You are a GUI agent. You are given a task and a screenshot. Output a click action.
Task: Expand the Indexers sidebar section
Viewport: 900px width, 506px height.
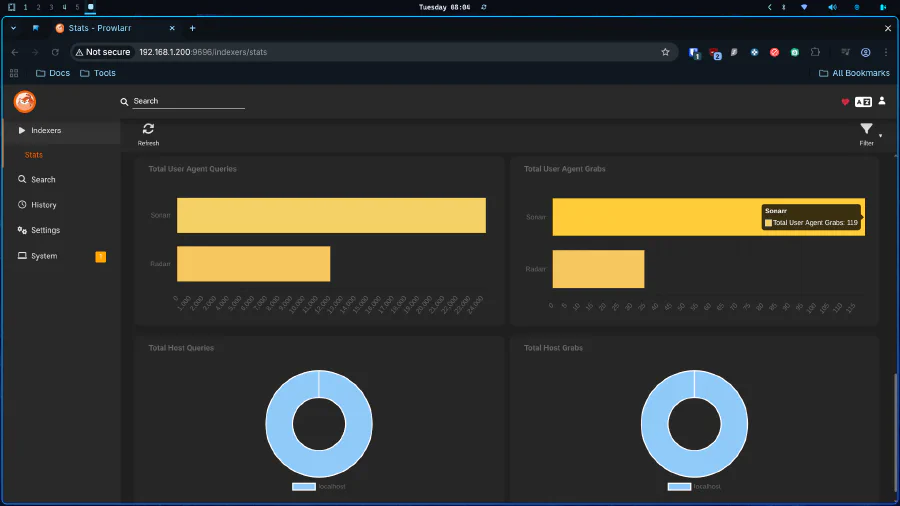45,130
